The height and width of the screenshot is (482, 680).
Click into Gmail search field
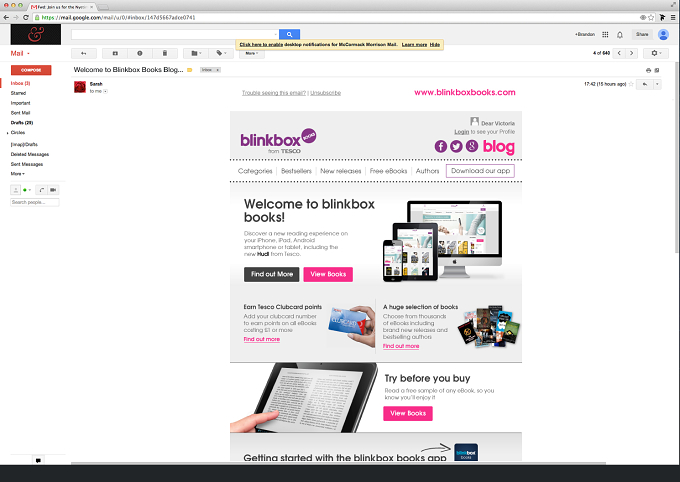coord(173,34)
